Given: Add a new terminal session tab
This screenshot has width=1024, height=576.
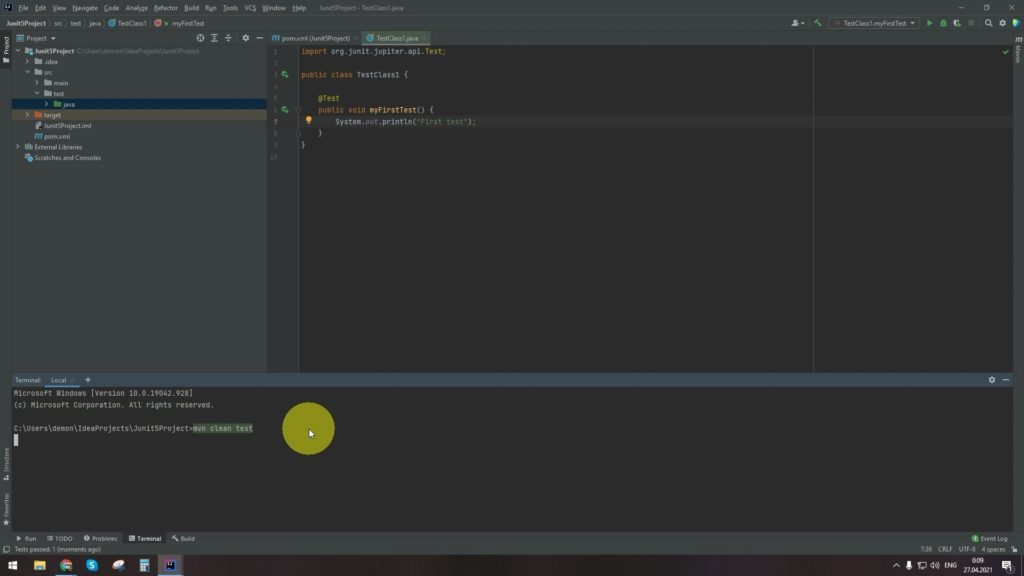Looking at the screenshot, I should (x=88, y=379).
